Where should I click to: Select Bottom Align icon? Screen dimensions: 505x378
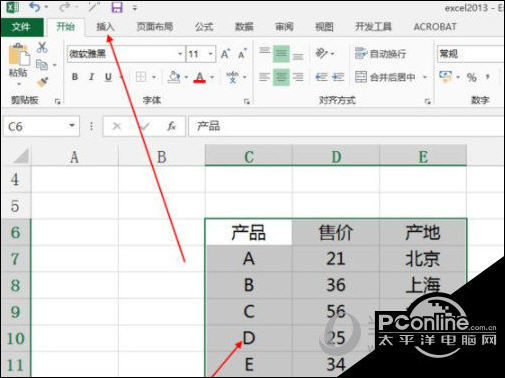point(298,56)
